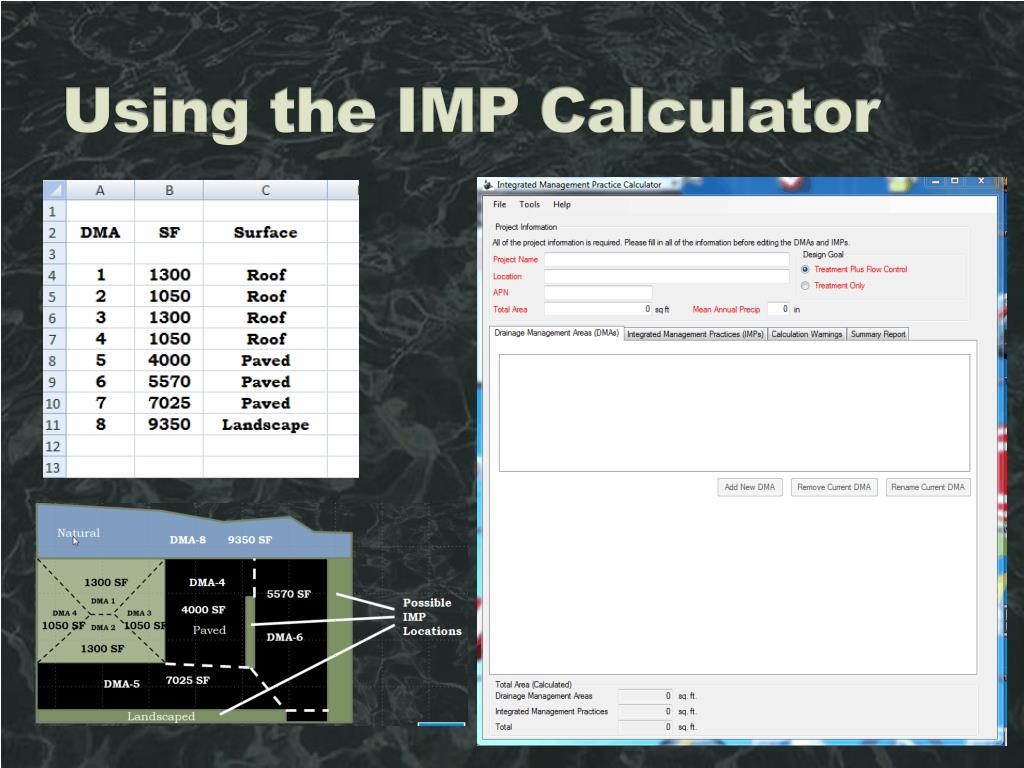Click the Mean Annual Precip field

click(778, 309)
